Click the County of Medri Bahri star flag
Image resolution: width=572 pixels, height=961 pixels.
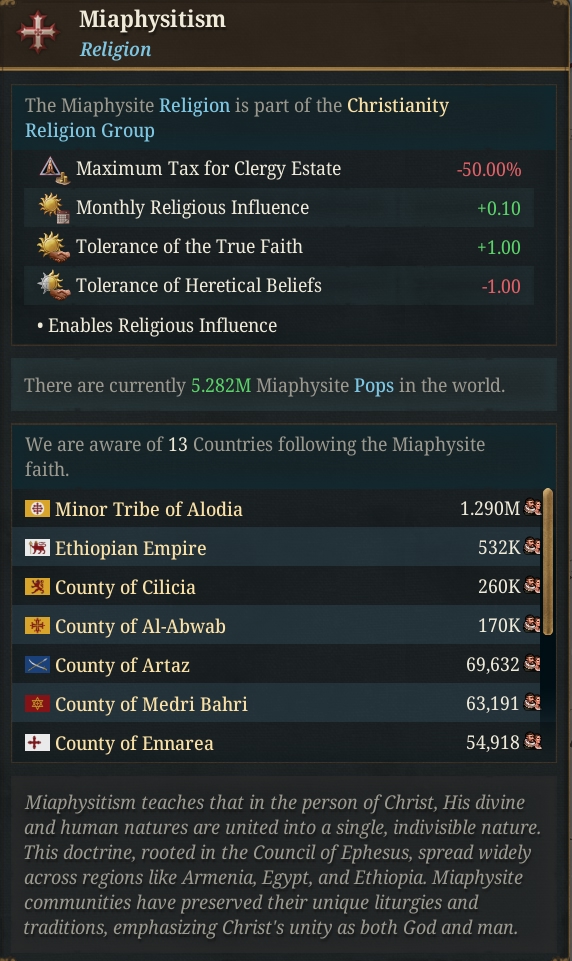(37, 704)
